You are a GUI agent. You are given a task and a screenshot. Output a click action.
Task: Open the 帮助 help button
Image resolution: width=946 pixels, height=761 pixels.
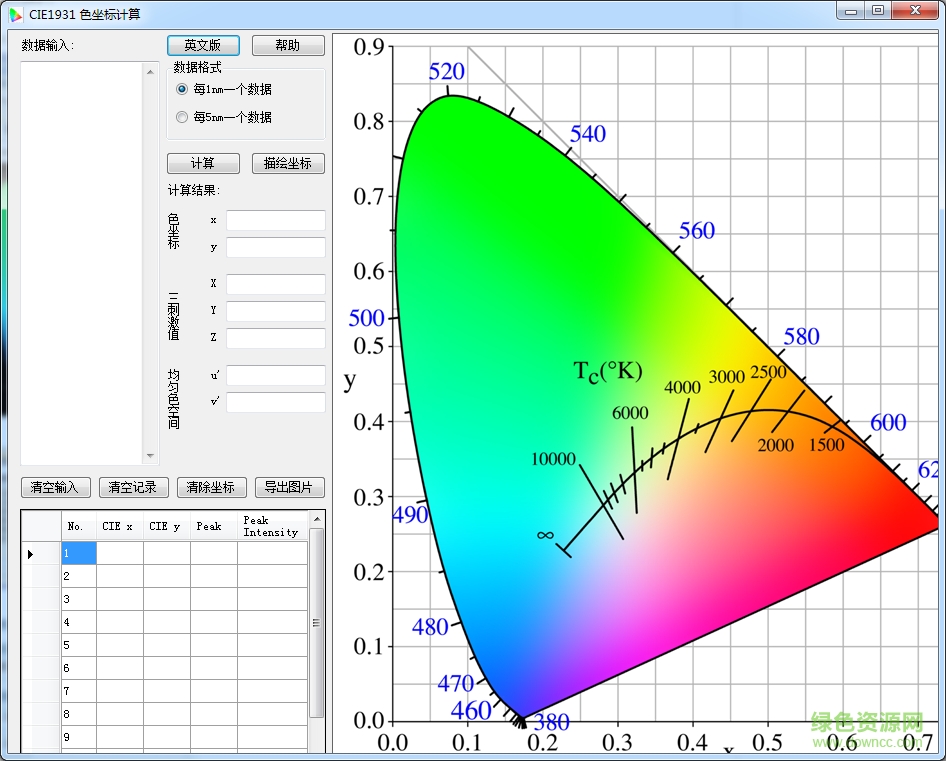click(288, 46)
